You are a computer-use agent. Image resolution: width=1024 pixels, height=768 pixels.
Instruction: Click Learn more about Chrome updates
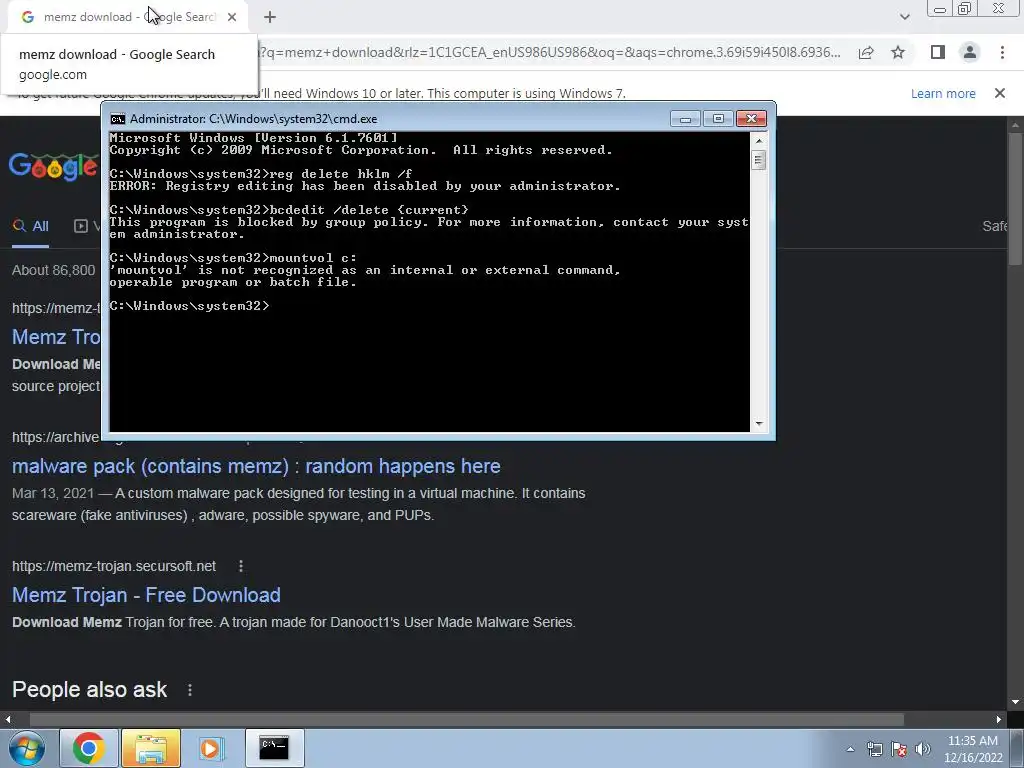tap(943, 93)
